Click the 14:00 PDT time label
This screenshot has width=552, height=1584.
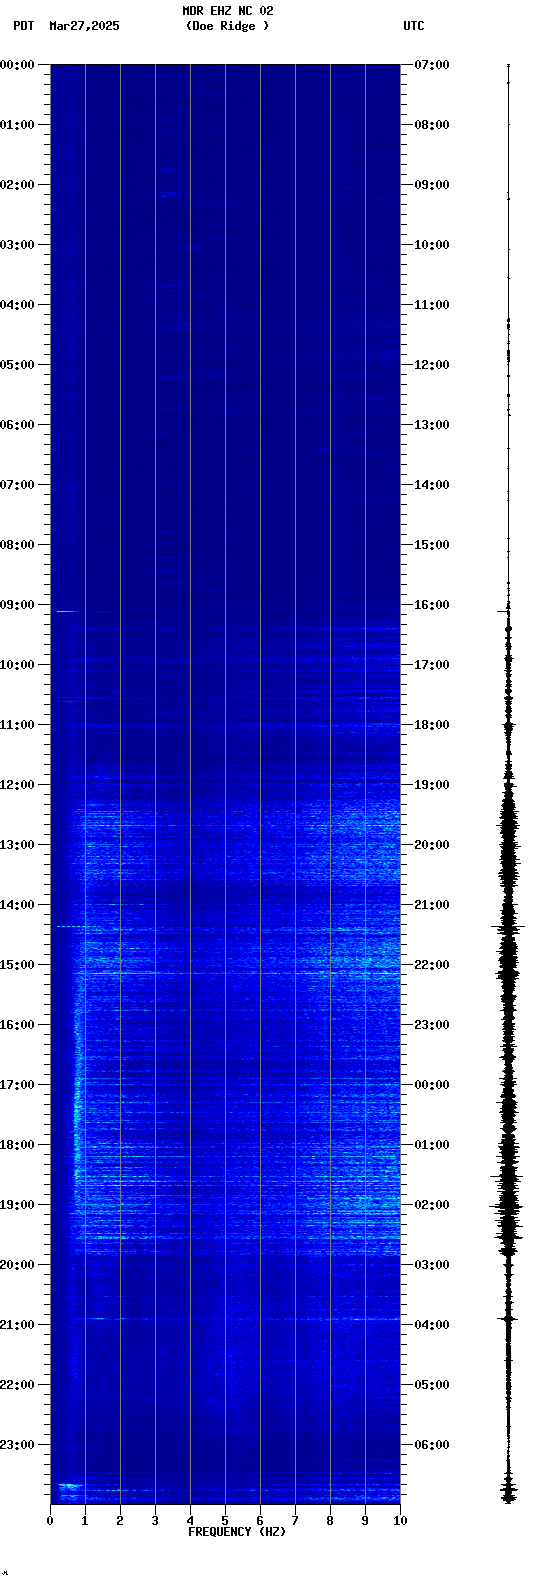pyautogui.click(x=17, y=905)
